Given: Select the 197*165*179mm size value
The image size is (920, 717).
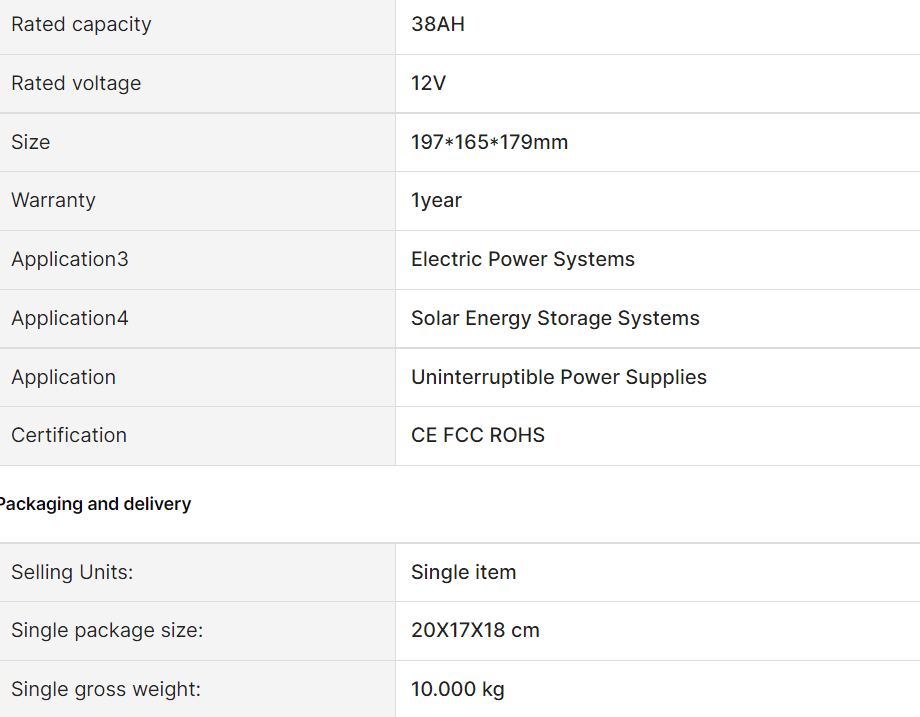Looking at the screenshot, I should pyautogui.click(x=489, y=143).
